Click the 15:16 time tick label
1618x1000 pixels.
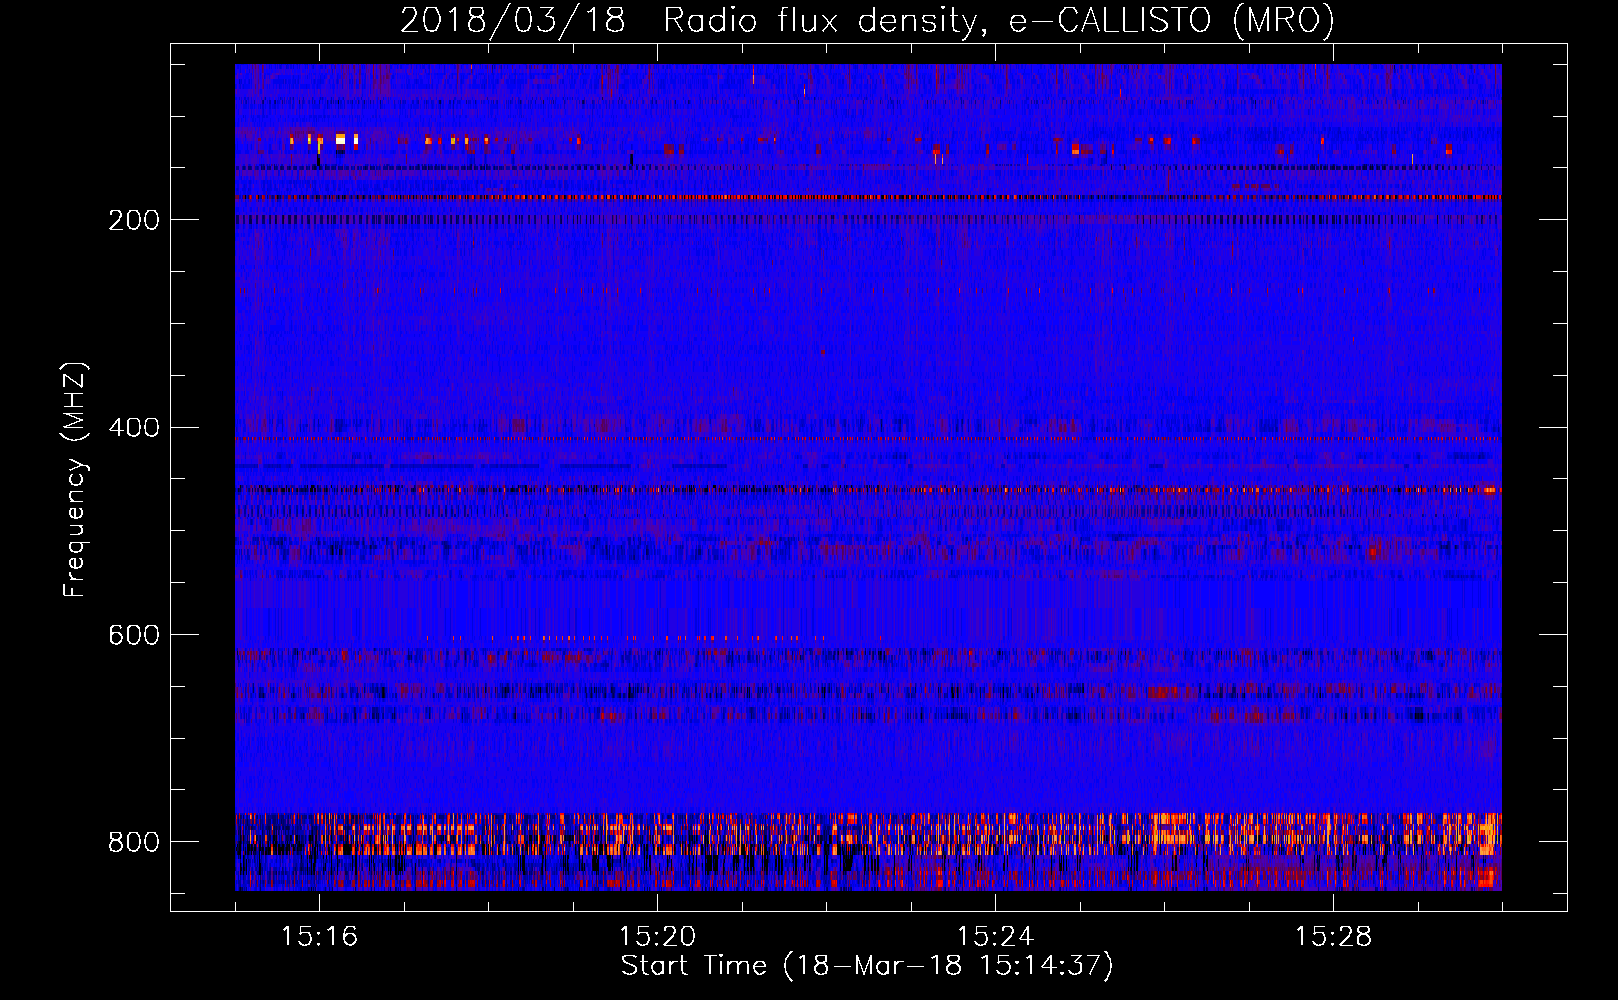click(x=319, y=937)
